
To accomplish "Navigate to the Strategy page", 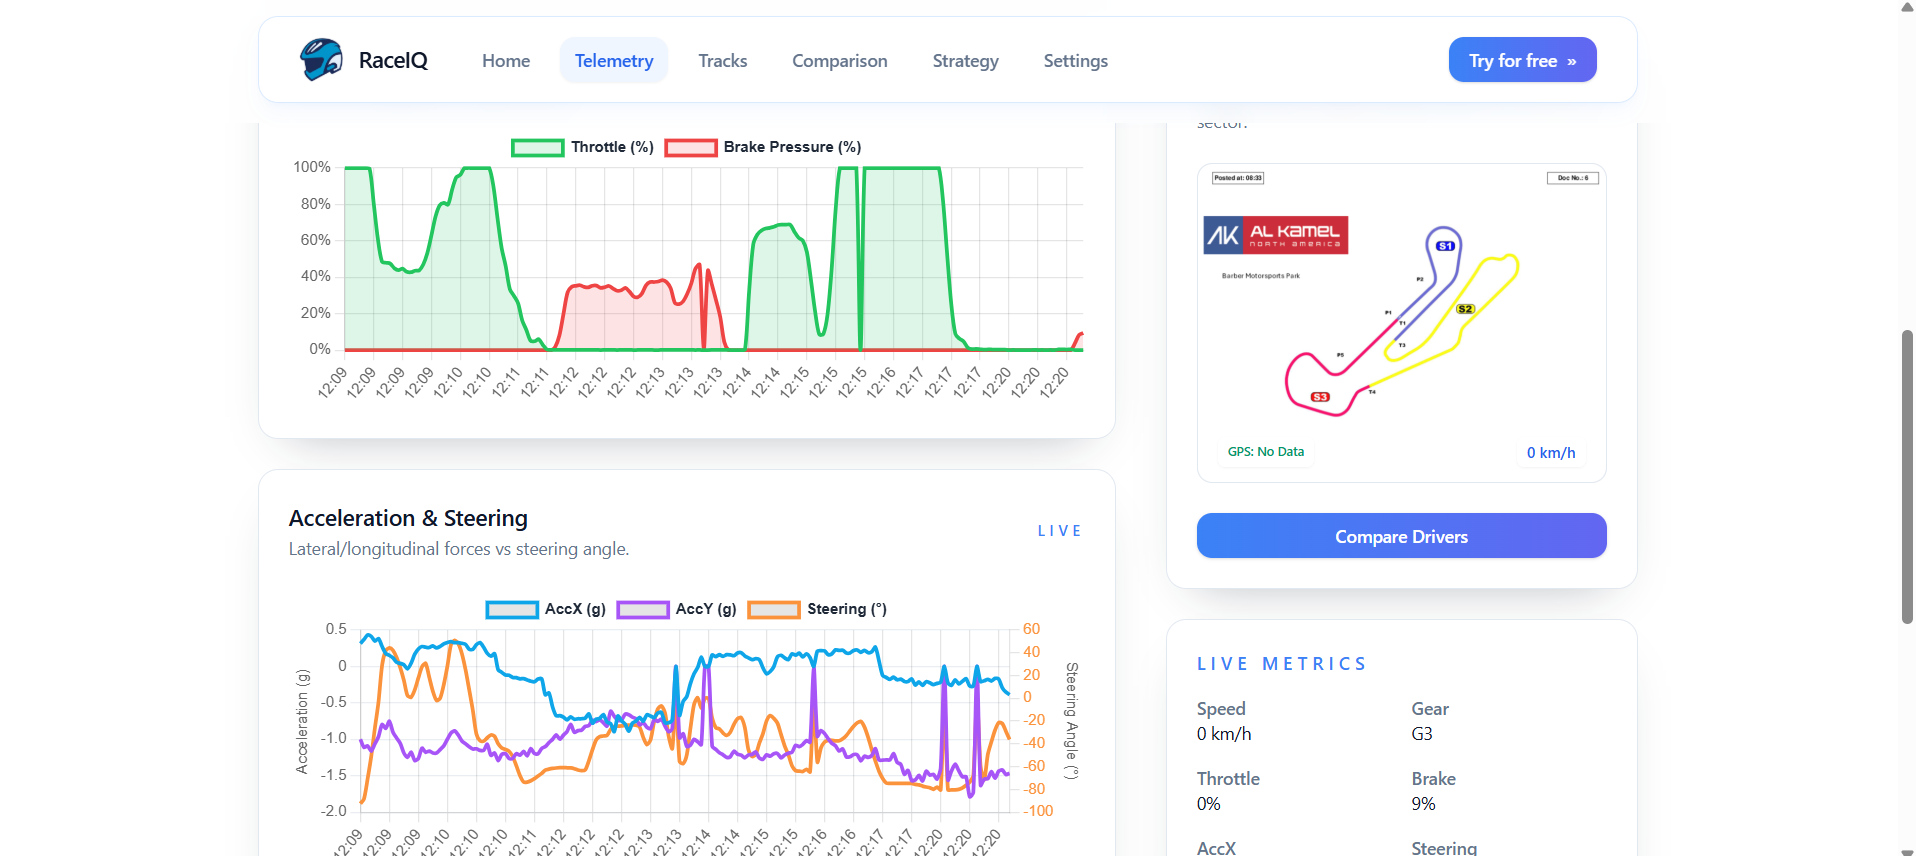I will (966, 61).
